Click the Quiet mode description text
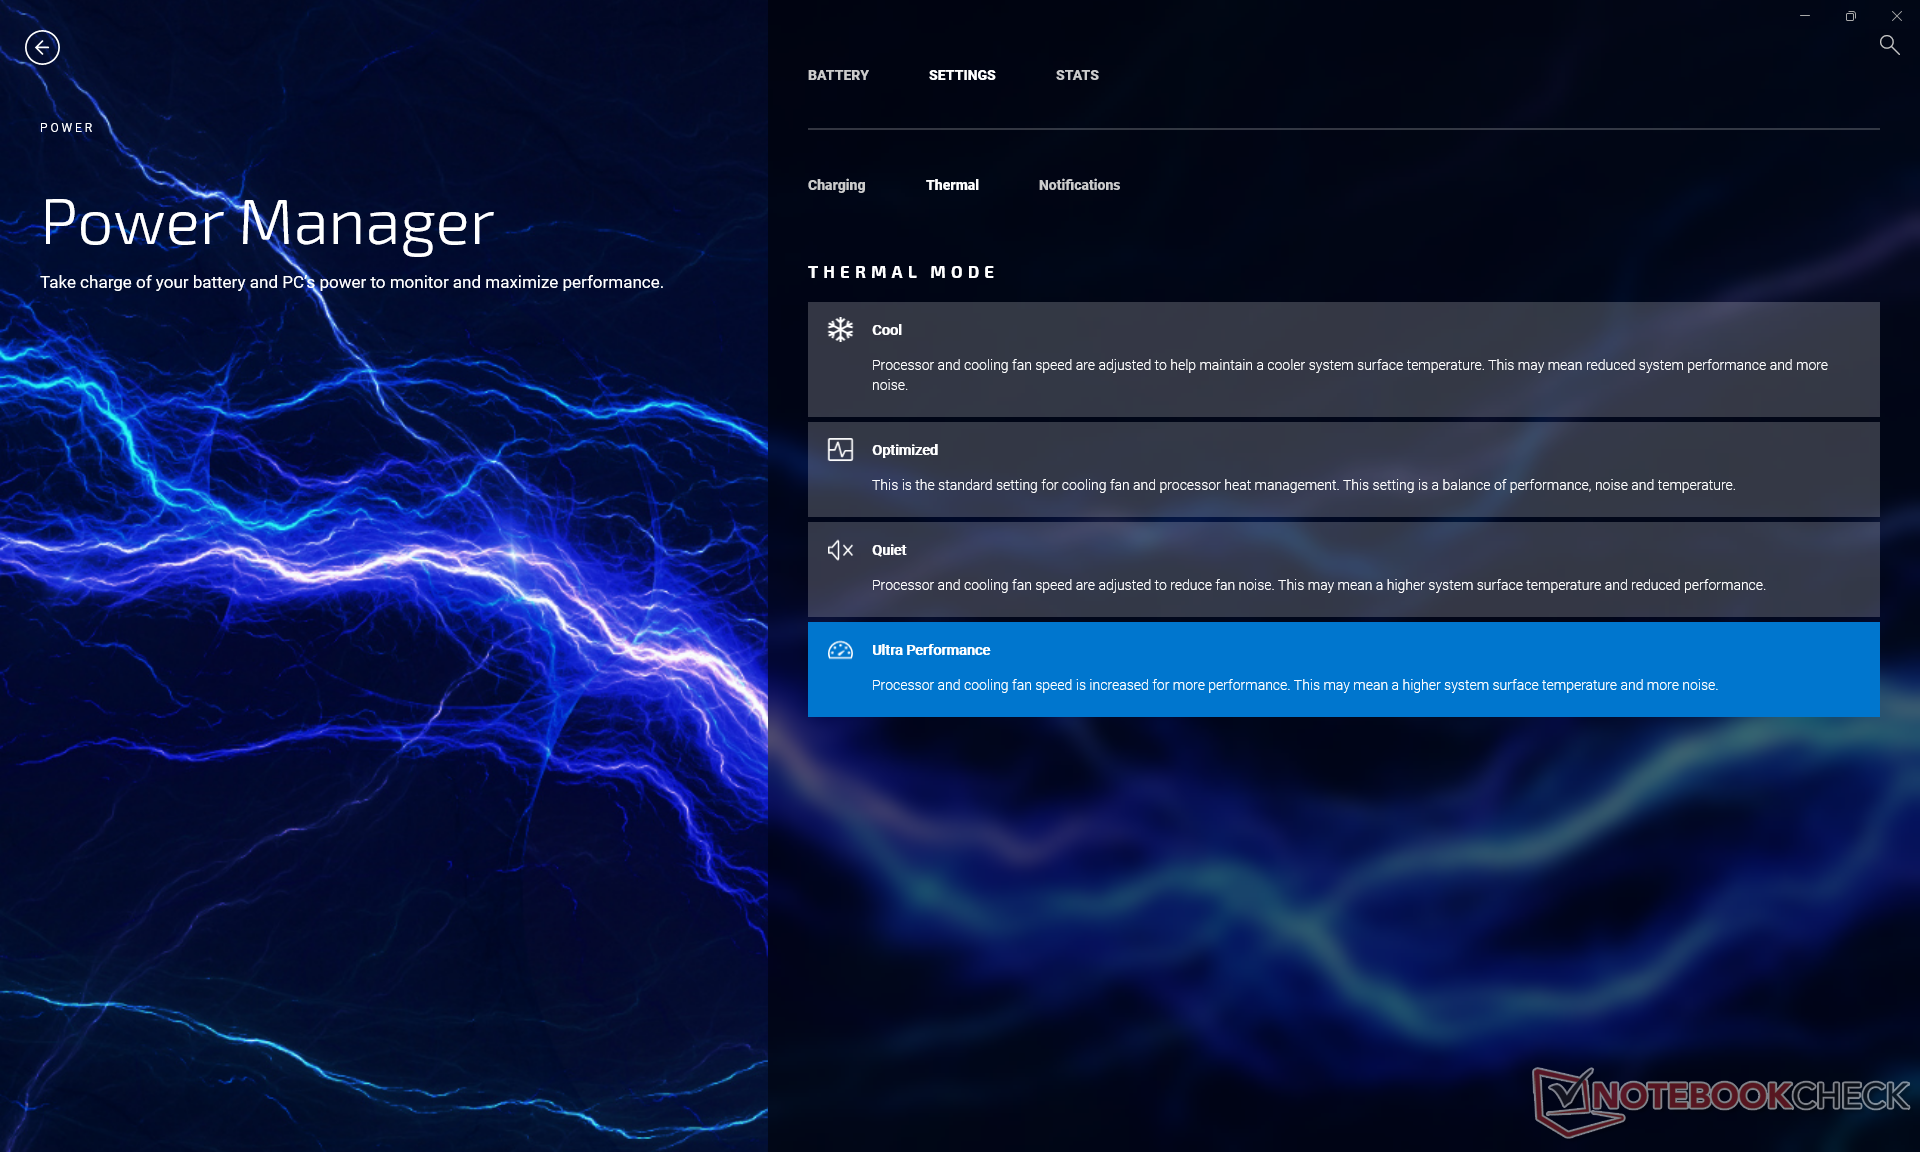1920x1152 pixels. click(1318, 585)
